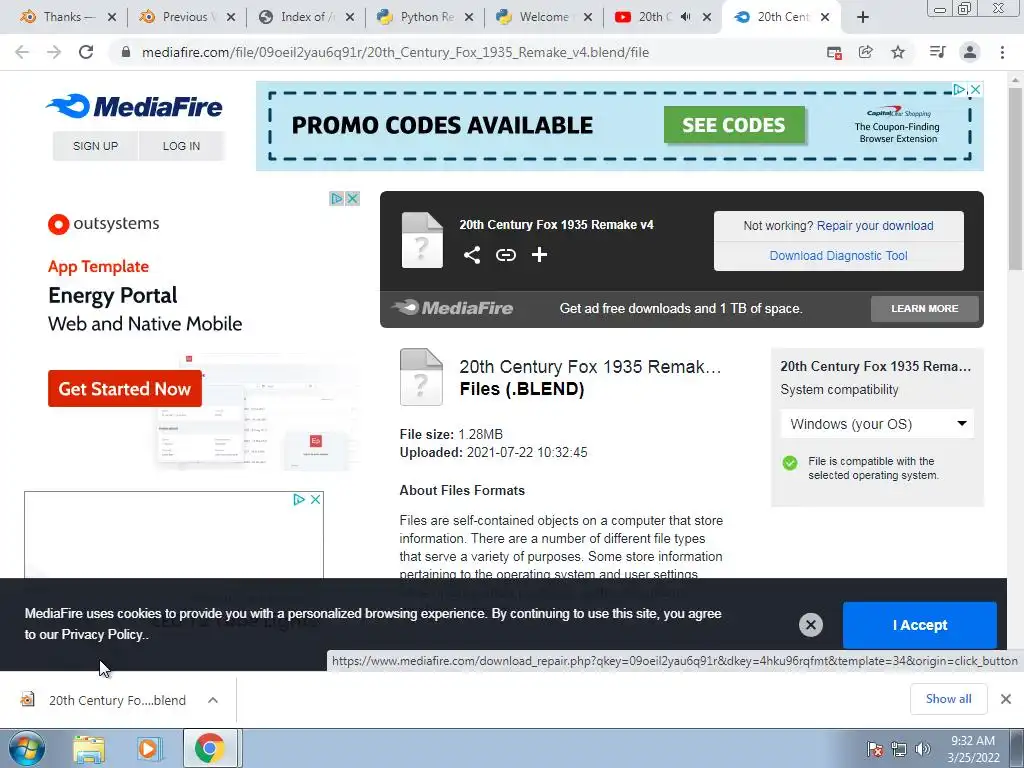
Task: Click the blocked pop-up icon in address bar
Action: click(x=834, y=52)
